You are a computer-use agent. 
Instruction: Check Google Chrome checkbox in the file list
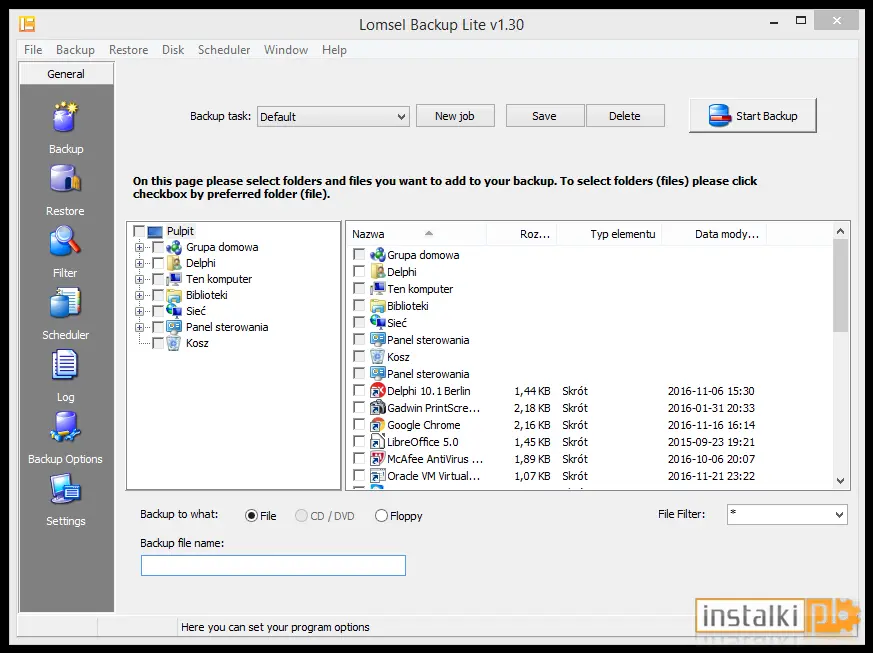click(359, 424)
